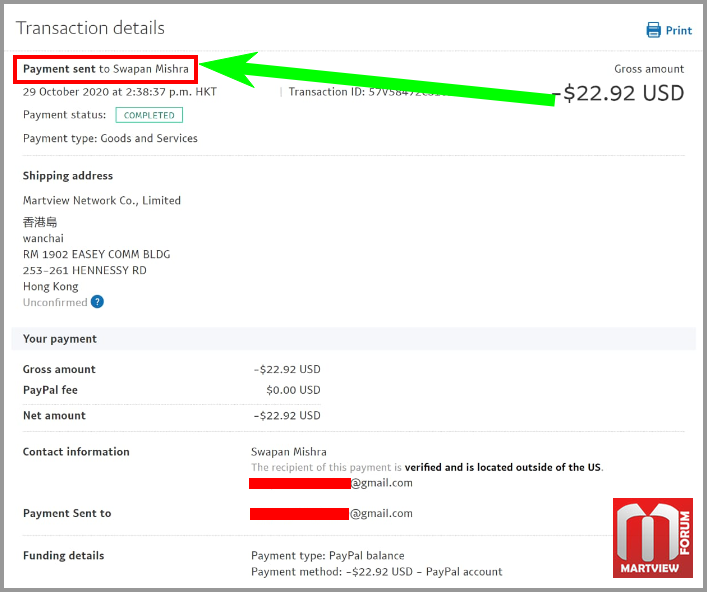Click the 'Unconfirmed' status text
707x592 pixels.
click(55, 302)
